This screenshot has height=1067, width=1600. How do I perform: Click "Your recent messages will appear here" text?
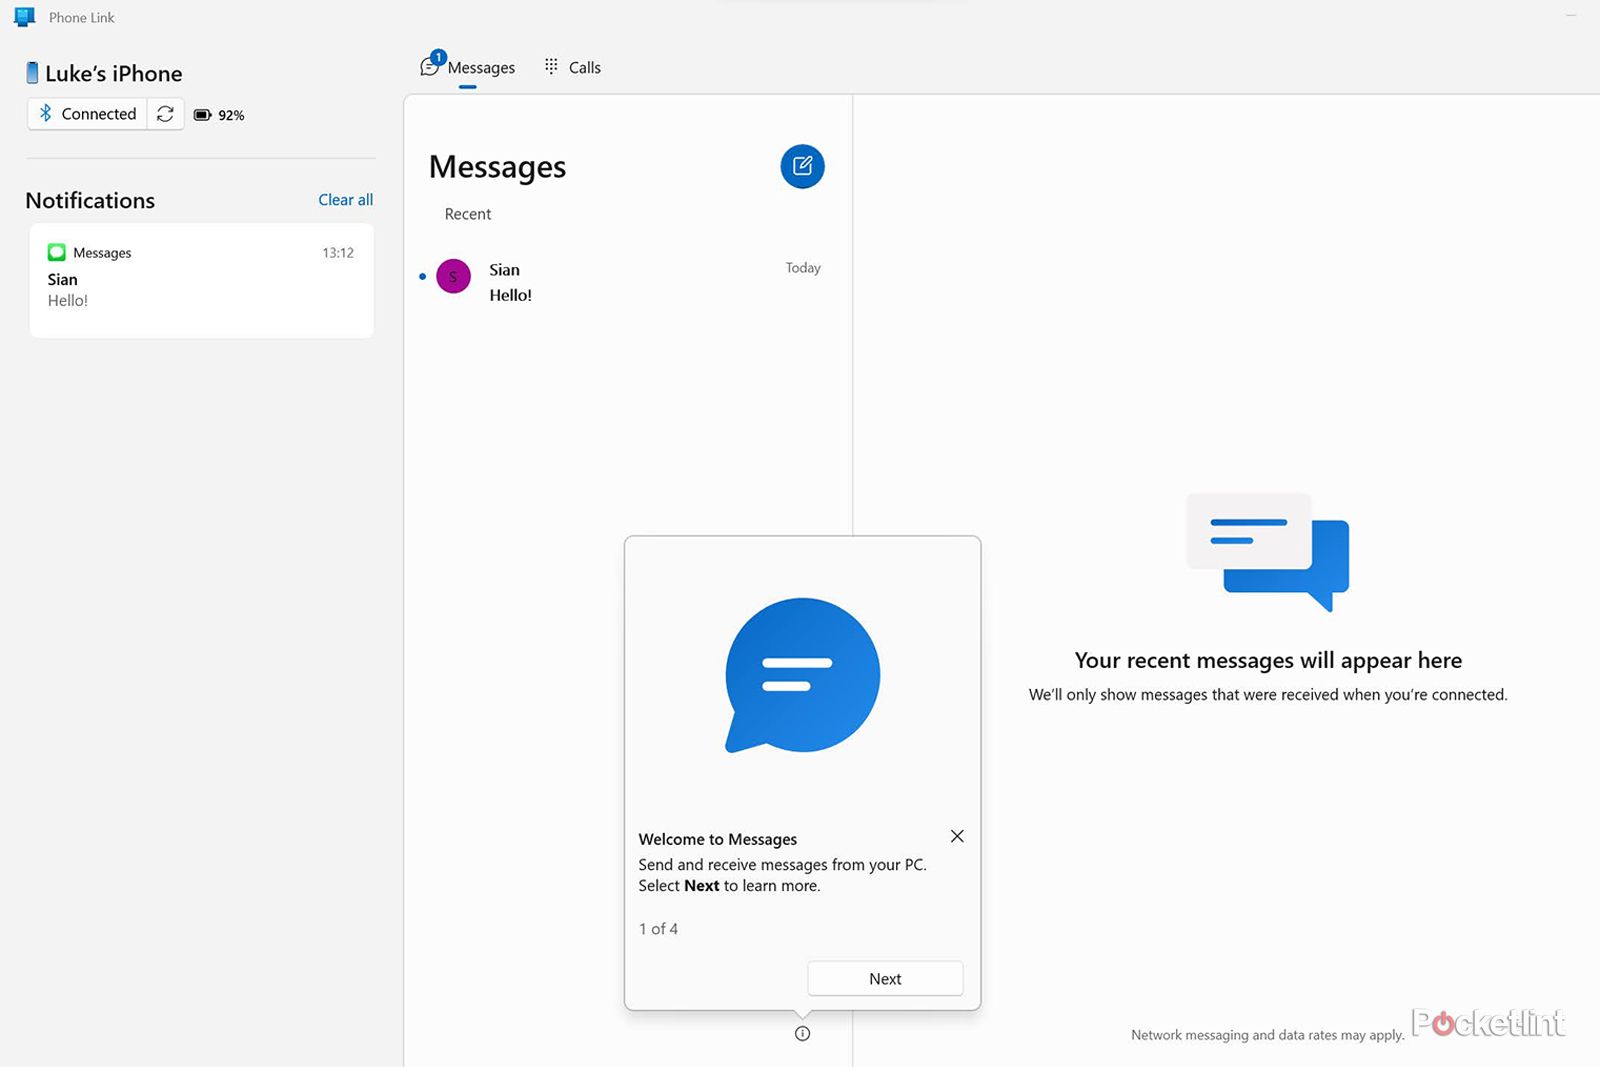1268,660
